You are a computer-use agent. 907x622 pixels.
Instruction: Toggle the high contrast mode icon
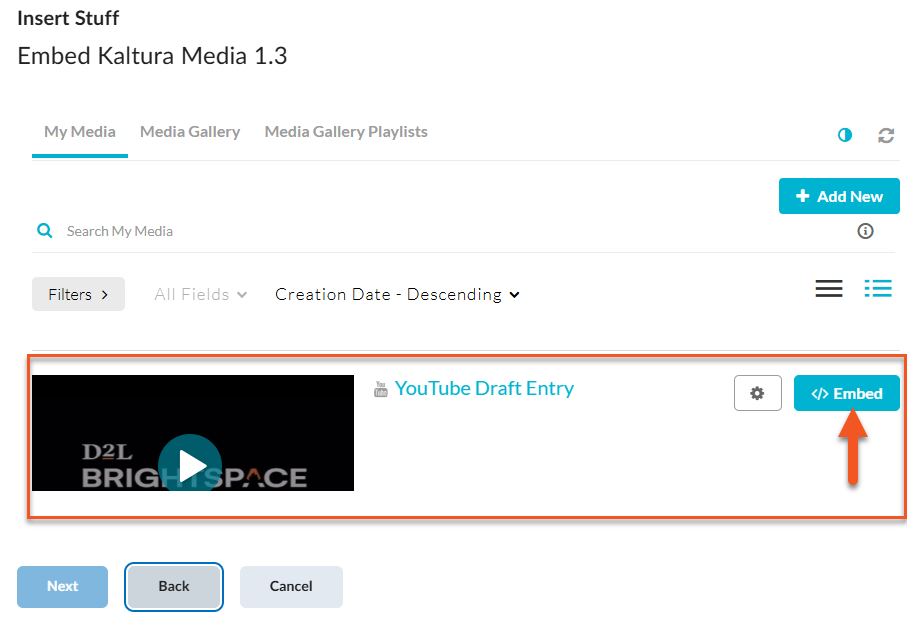click(845, 135)
